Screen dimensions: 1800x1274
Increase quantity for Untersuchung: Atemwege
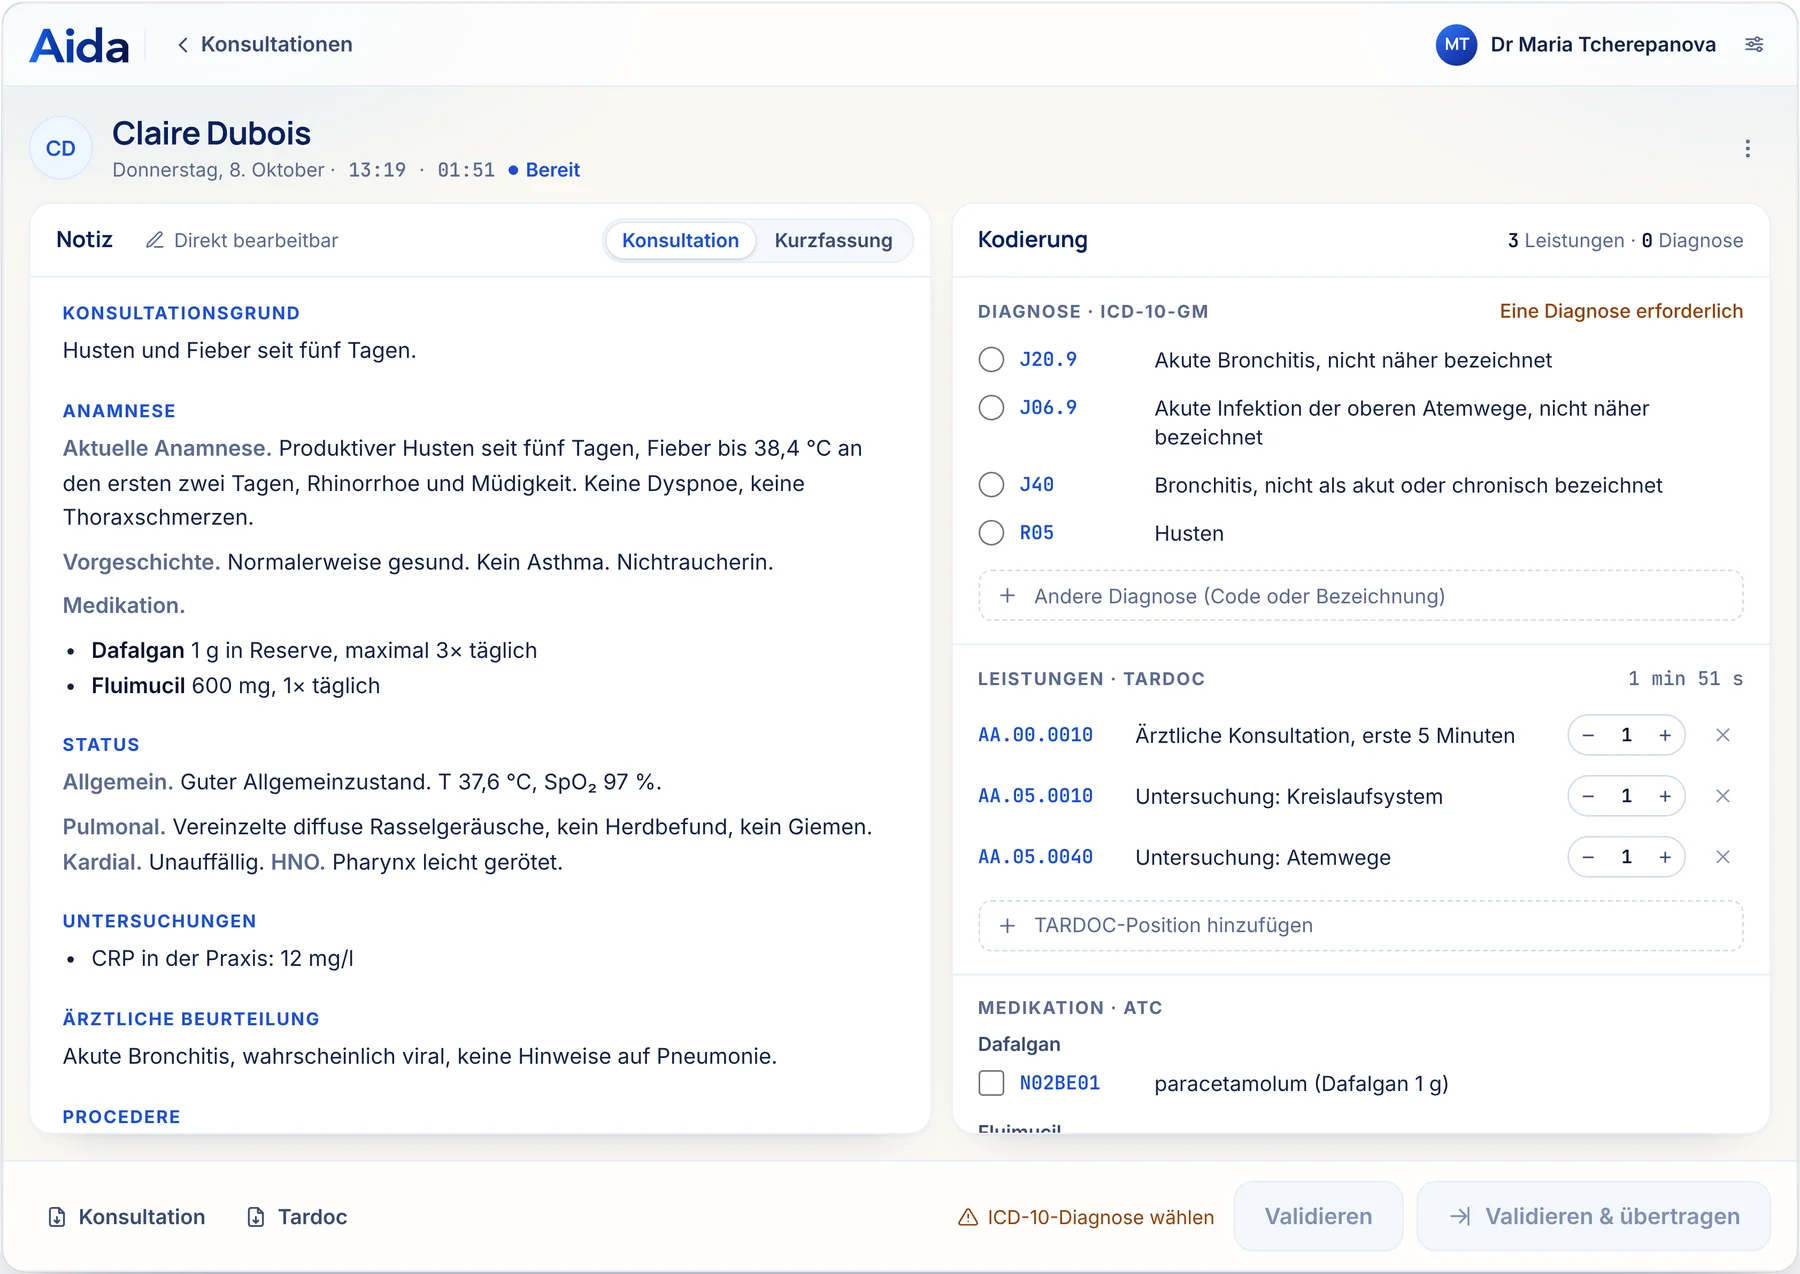[1665, 857]
